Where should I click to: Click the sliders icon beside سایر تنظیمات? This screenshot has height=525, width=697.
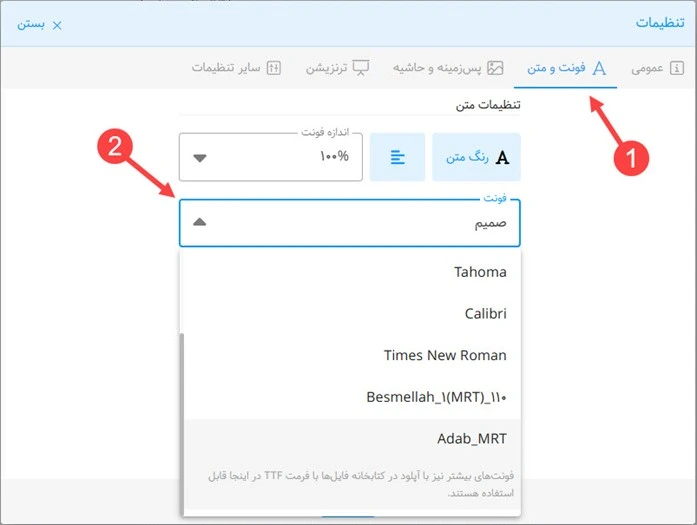point(274,68)
